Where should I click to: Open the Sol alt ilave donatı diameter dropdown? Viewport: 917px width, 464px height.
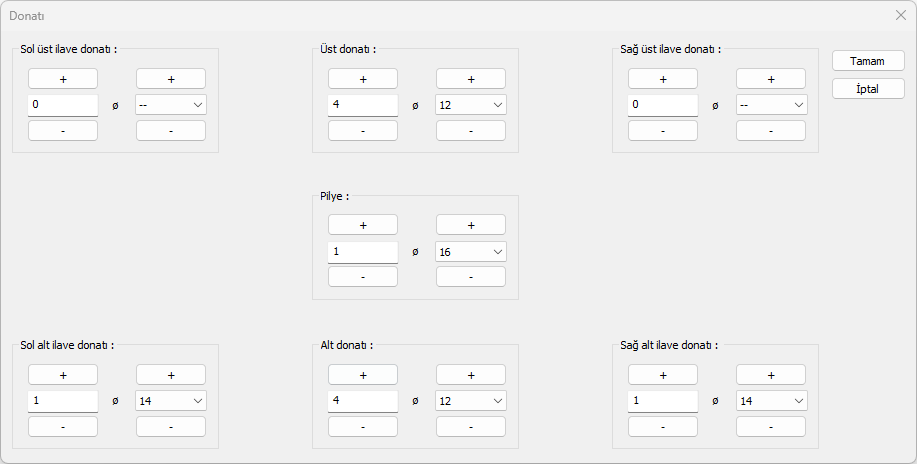(x=170, y=401)
